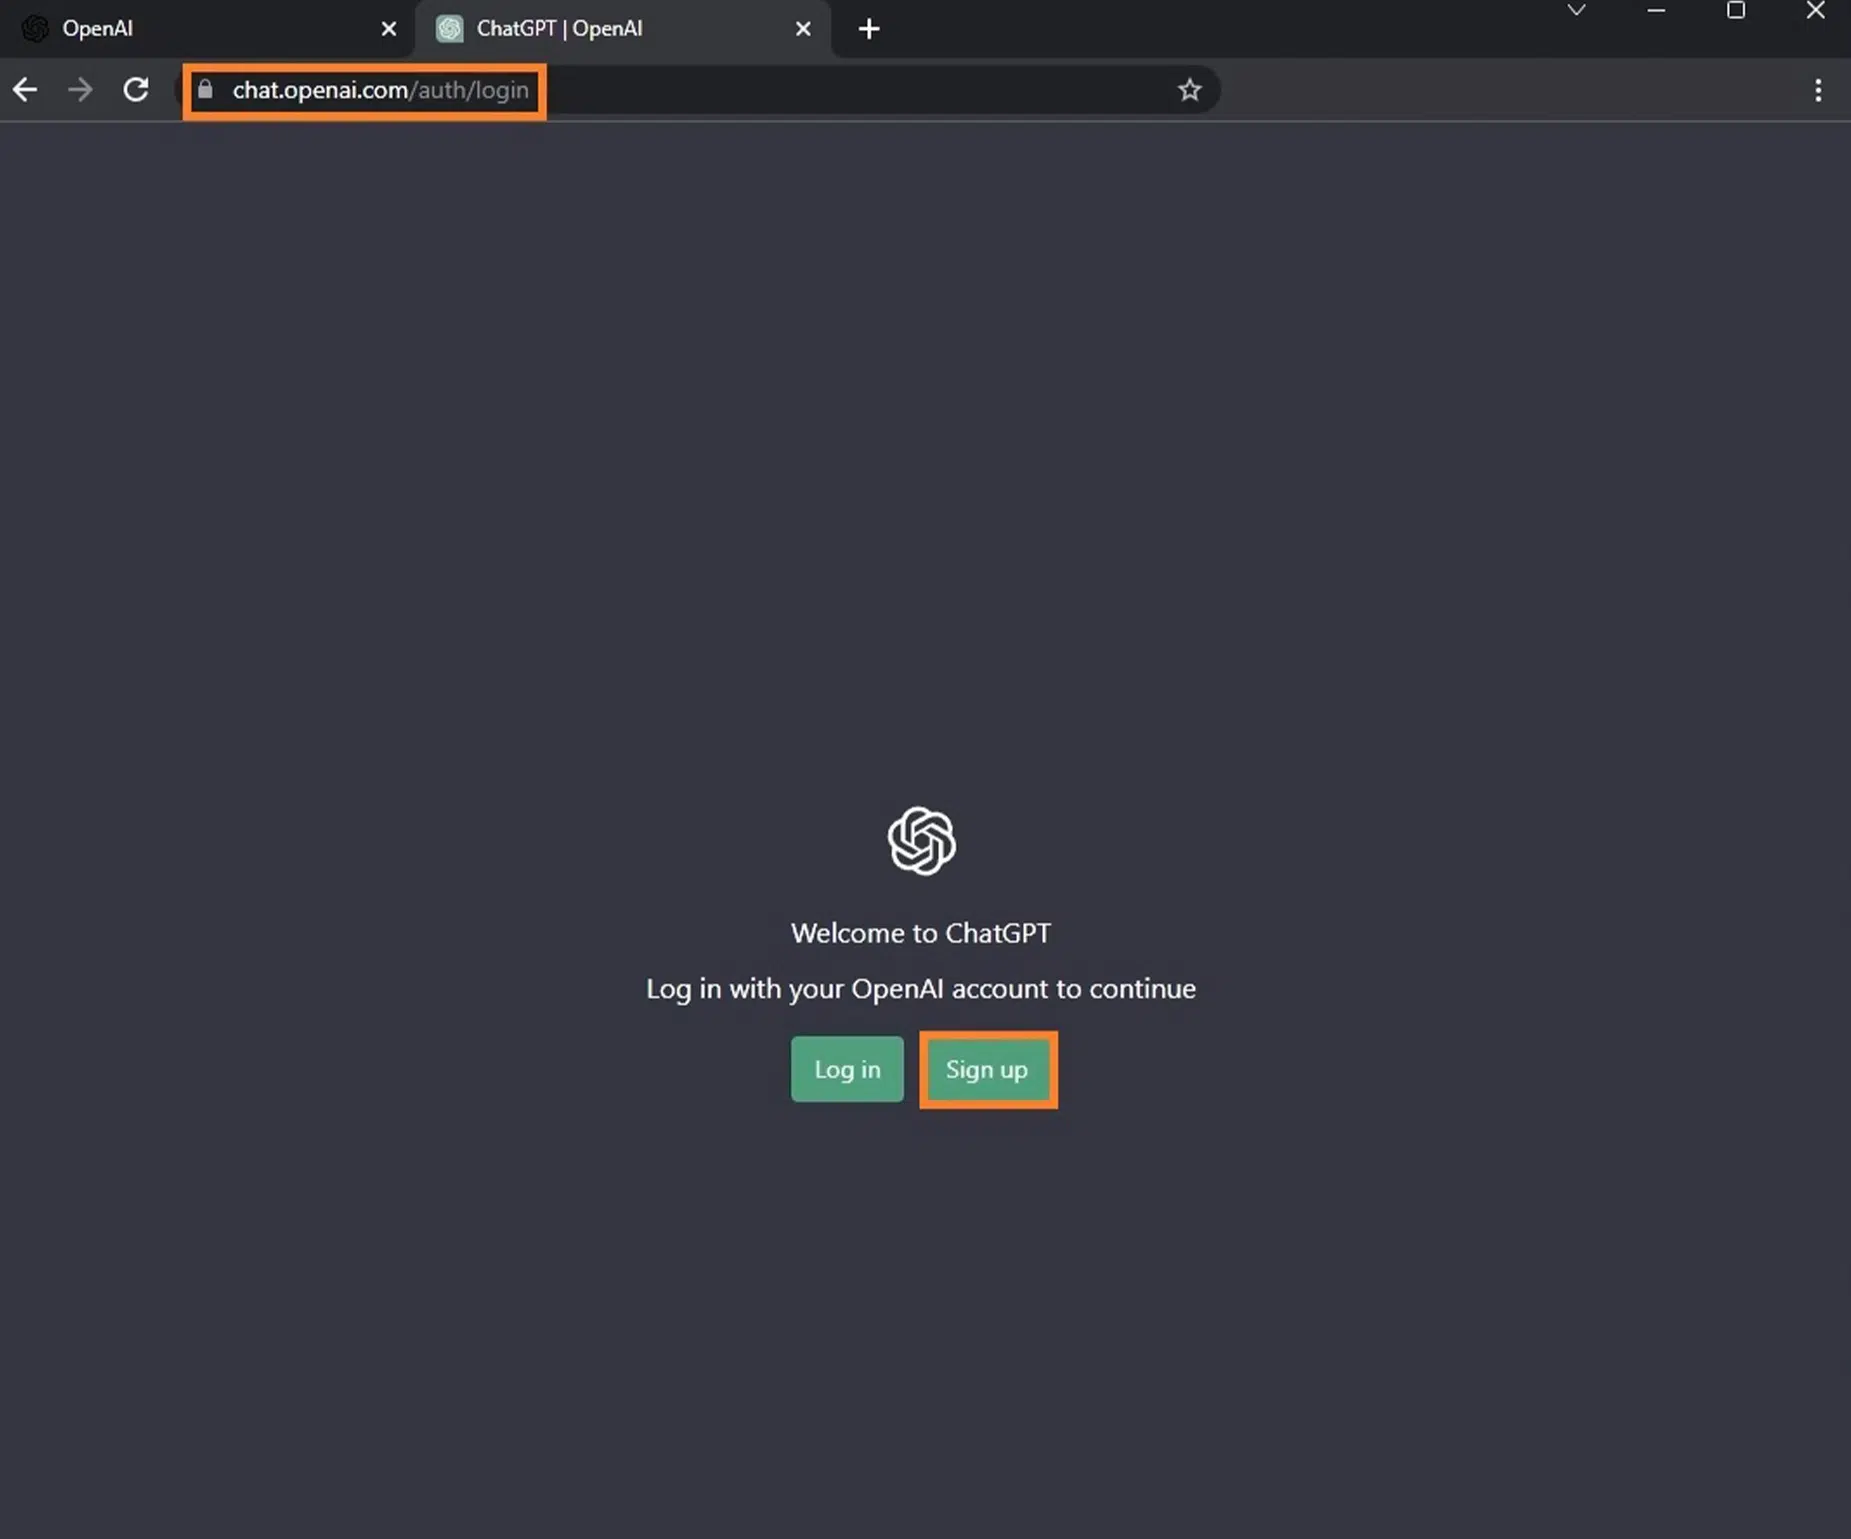Minimize the browser window
Viewport: 1851px width, 1539px height.
pos(1656,11)
